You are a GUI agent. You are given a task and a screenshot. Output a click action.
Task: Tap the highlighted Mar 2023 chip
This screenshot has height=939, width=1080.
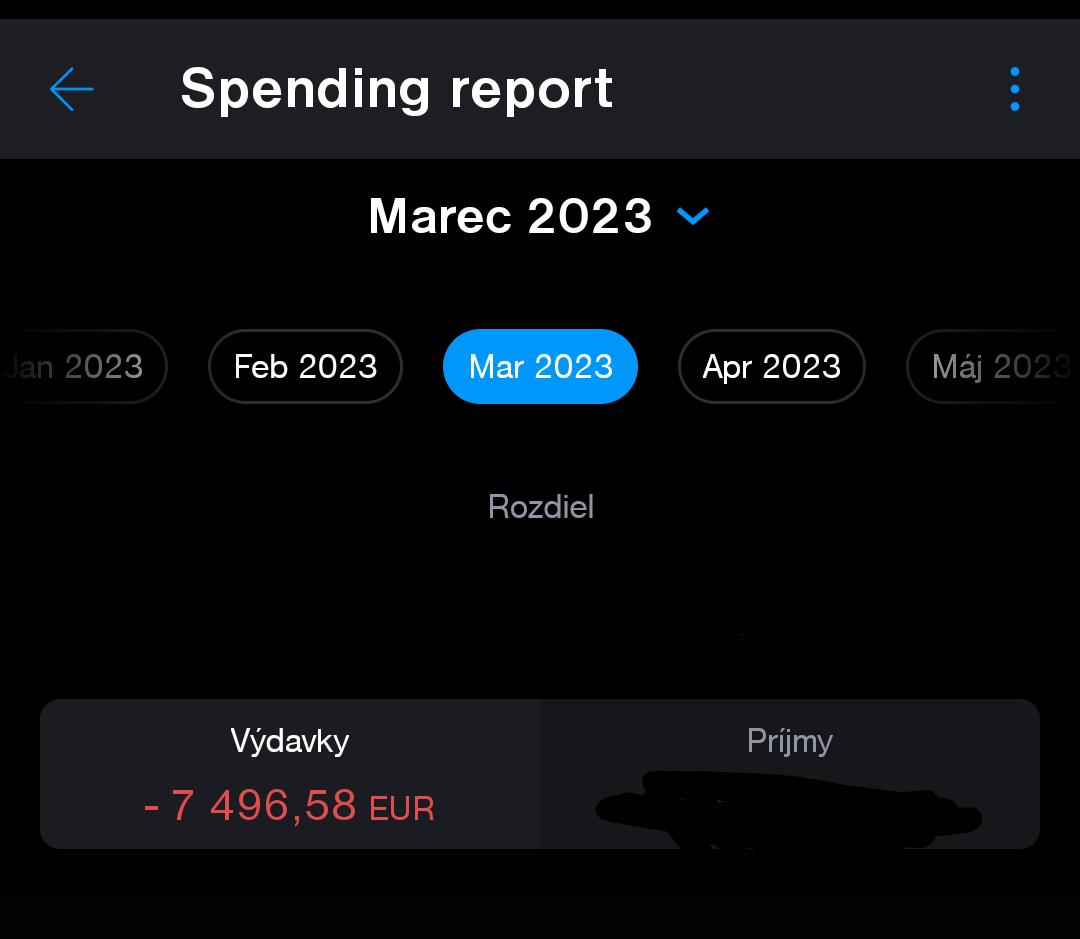click(x=540, y=367)
